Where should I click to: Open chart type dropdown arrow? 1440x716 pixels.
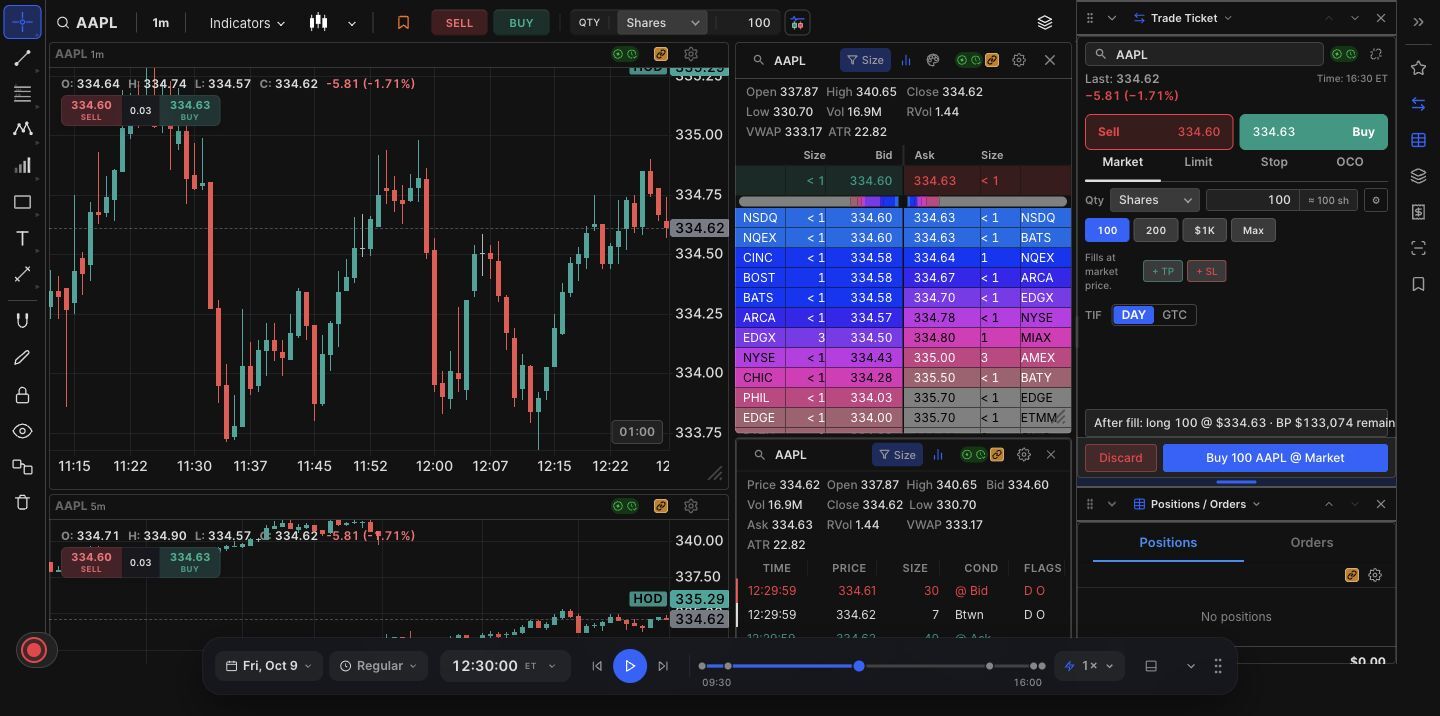[x=351, y=22]
